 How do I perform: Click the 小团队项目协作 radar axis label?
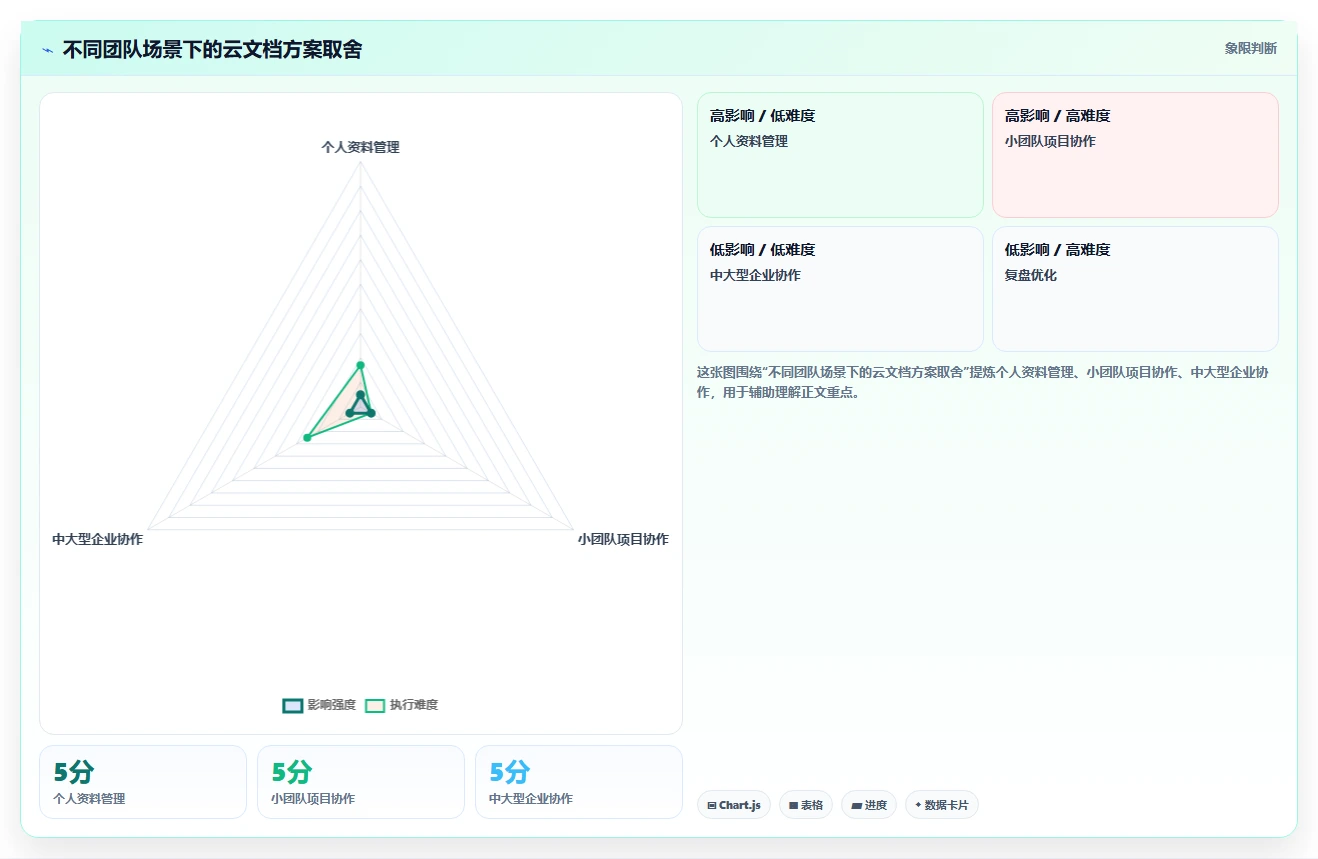coord(623,539)
